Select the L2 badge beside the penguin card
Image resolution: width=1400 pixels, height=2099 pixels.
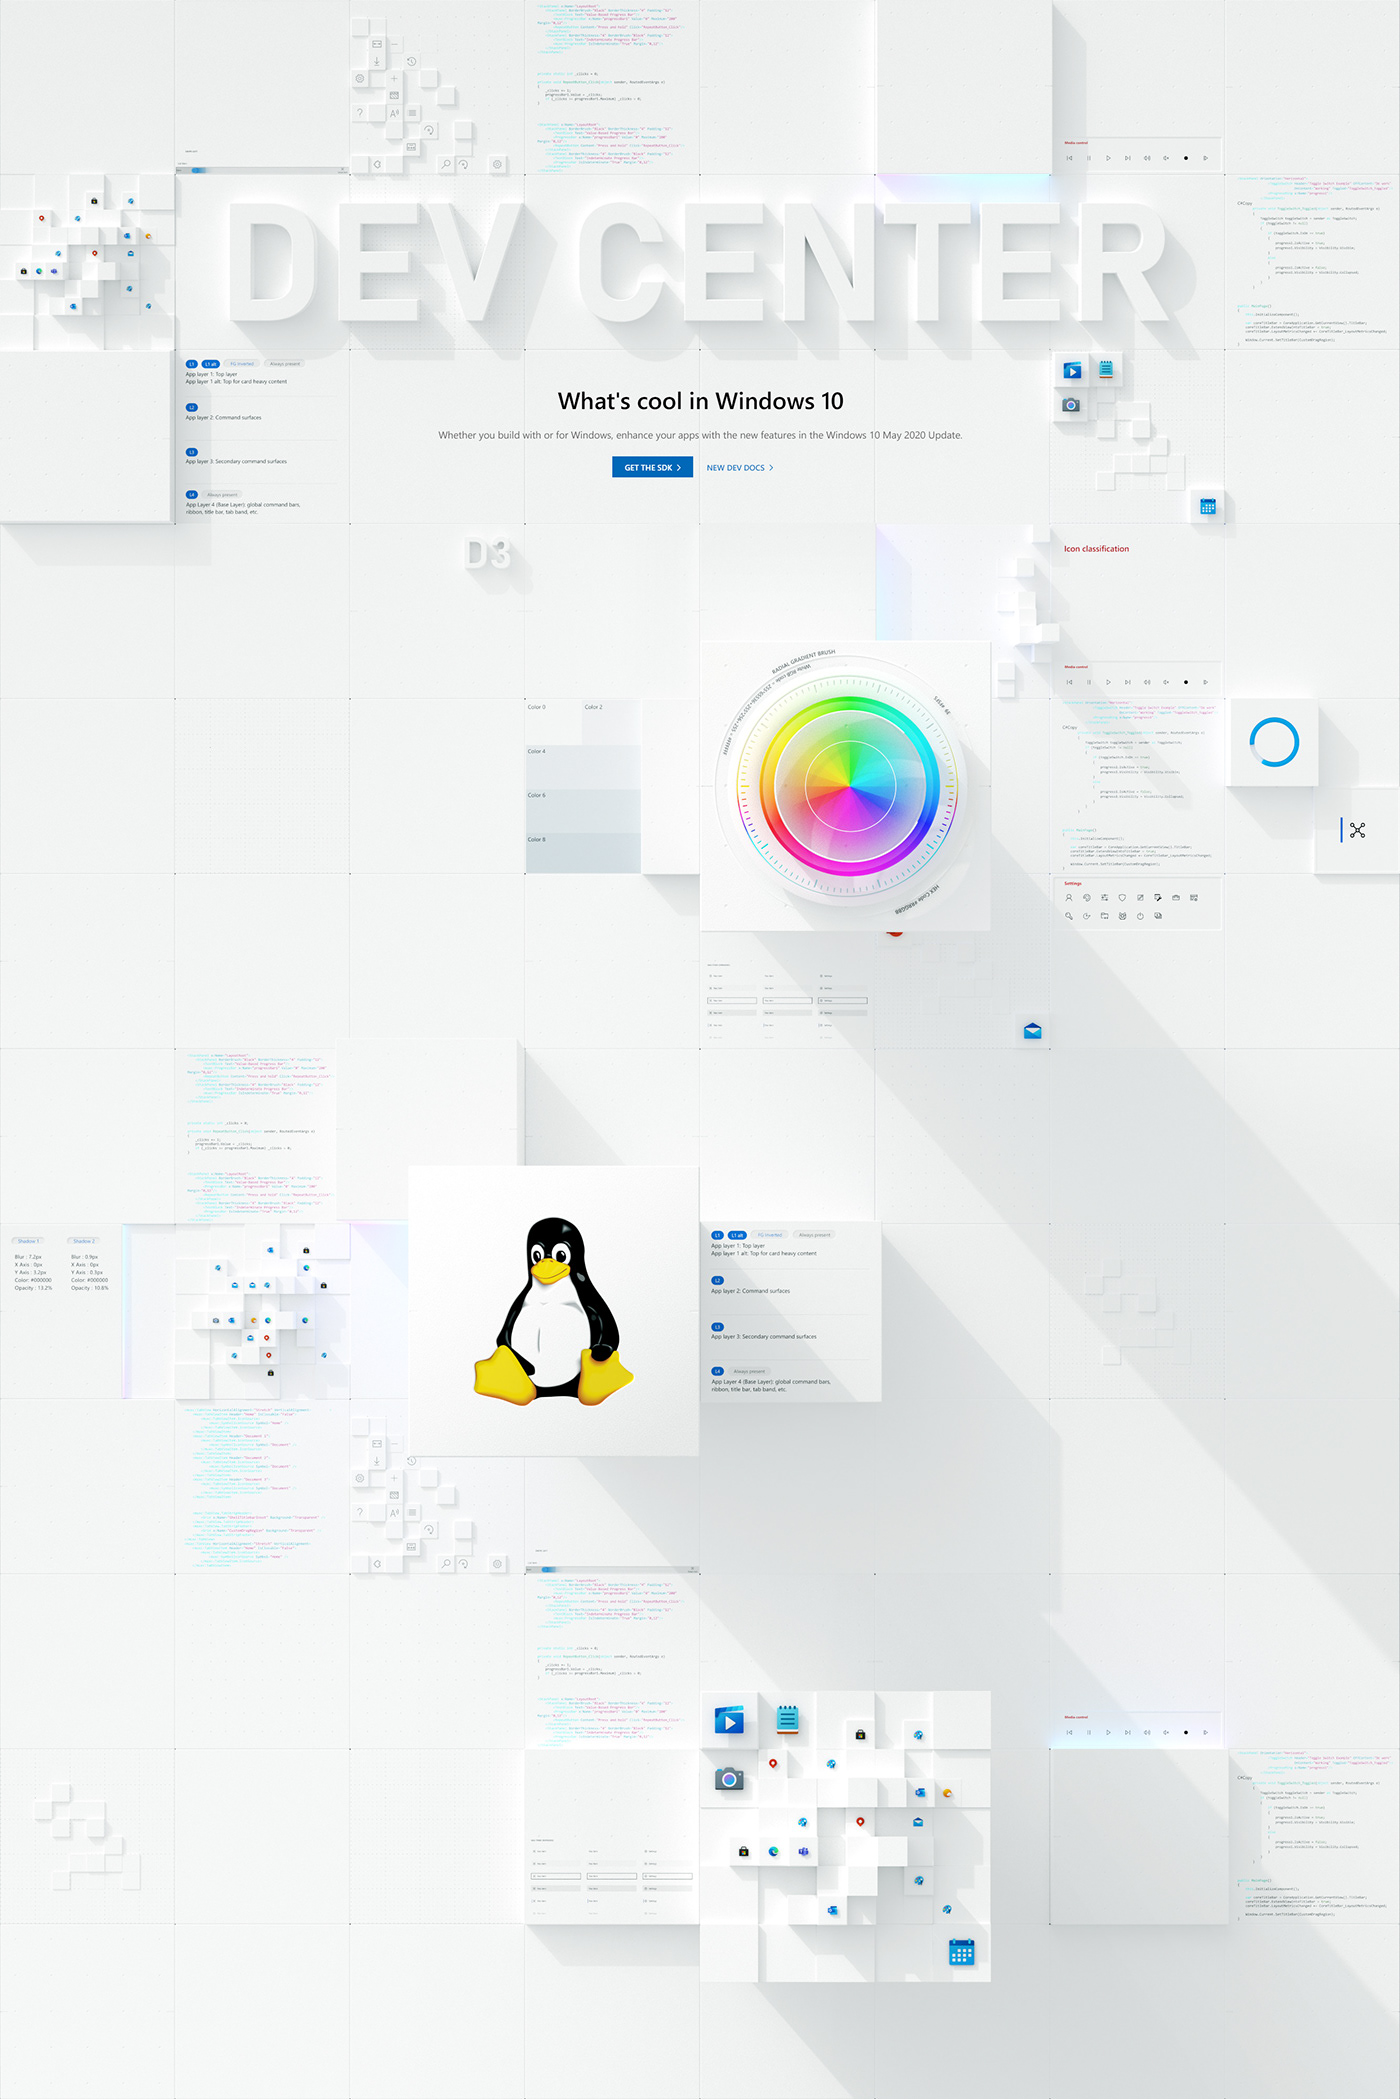click(x=717, y=1280)
